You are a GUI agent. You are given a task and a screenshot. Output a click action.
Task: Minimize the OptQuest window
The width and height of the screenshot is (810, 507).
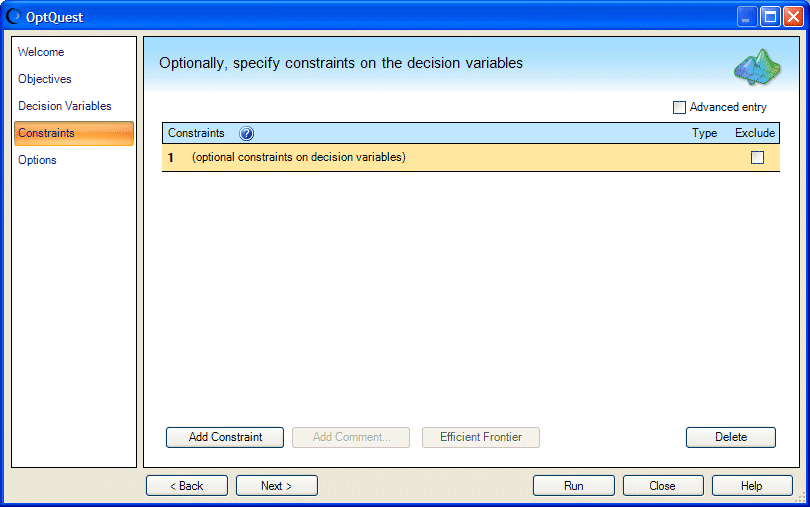[746, 17]
